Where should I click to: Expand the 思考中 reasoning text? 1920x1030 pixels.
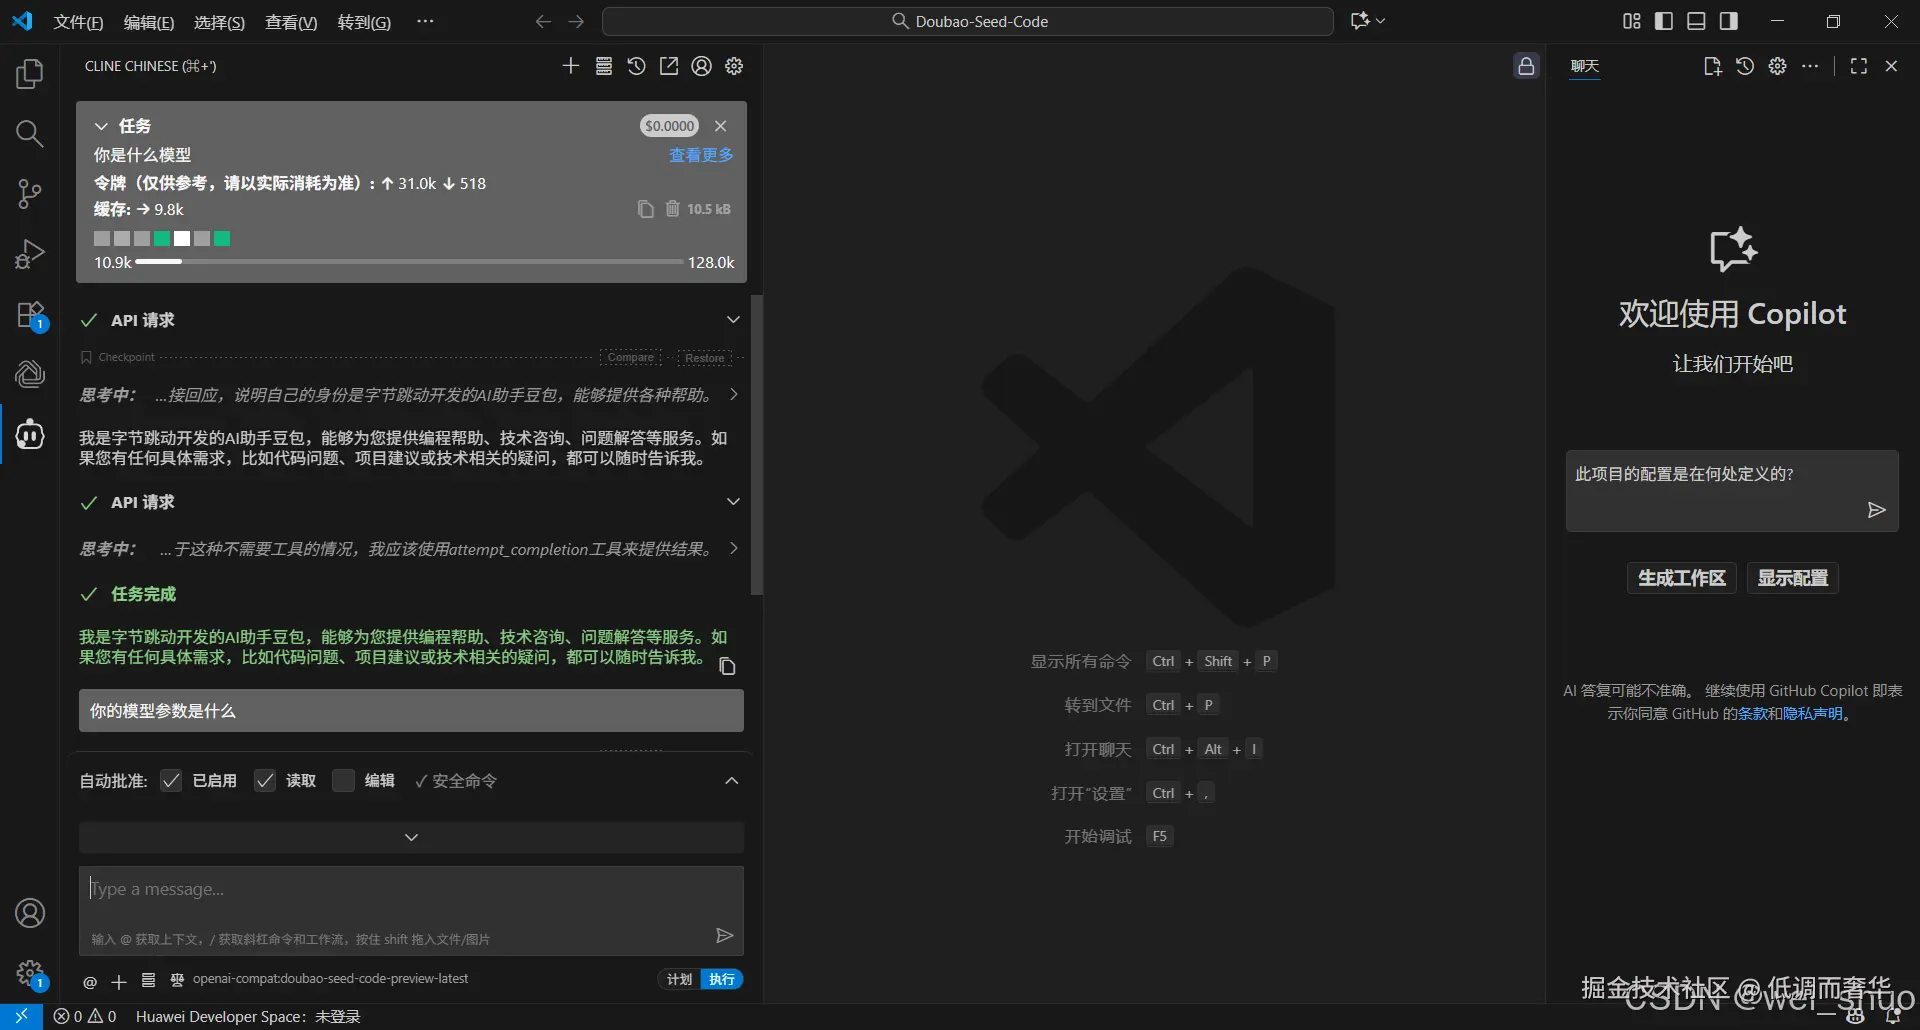(x=733, y=394)
